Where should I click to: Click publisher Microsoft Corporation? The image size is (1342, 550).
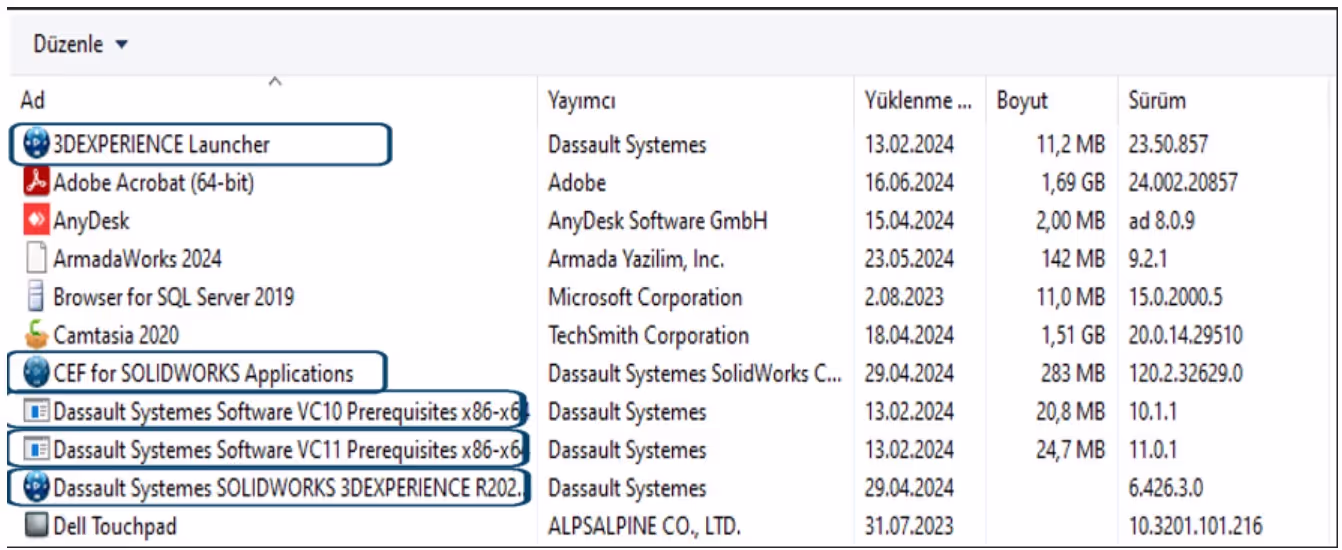(x=645, y=296)
